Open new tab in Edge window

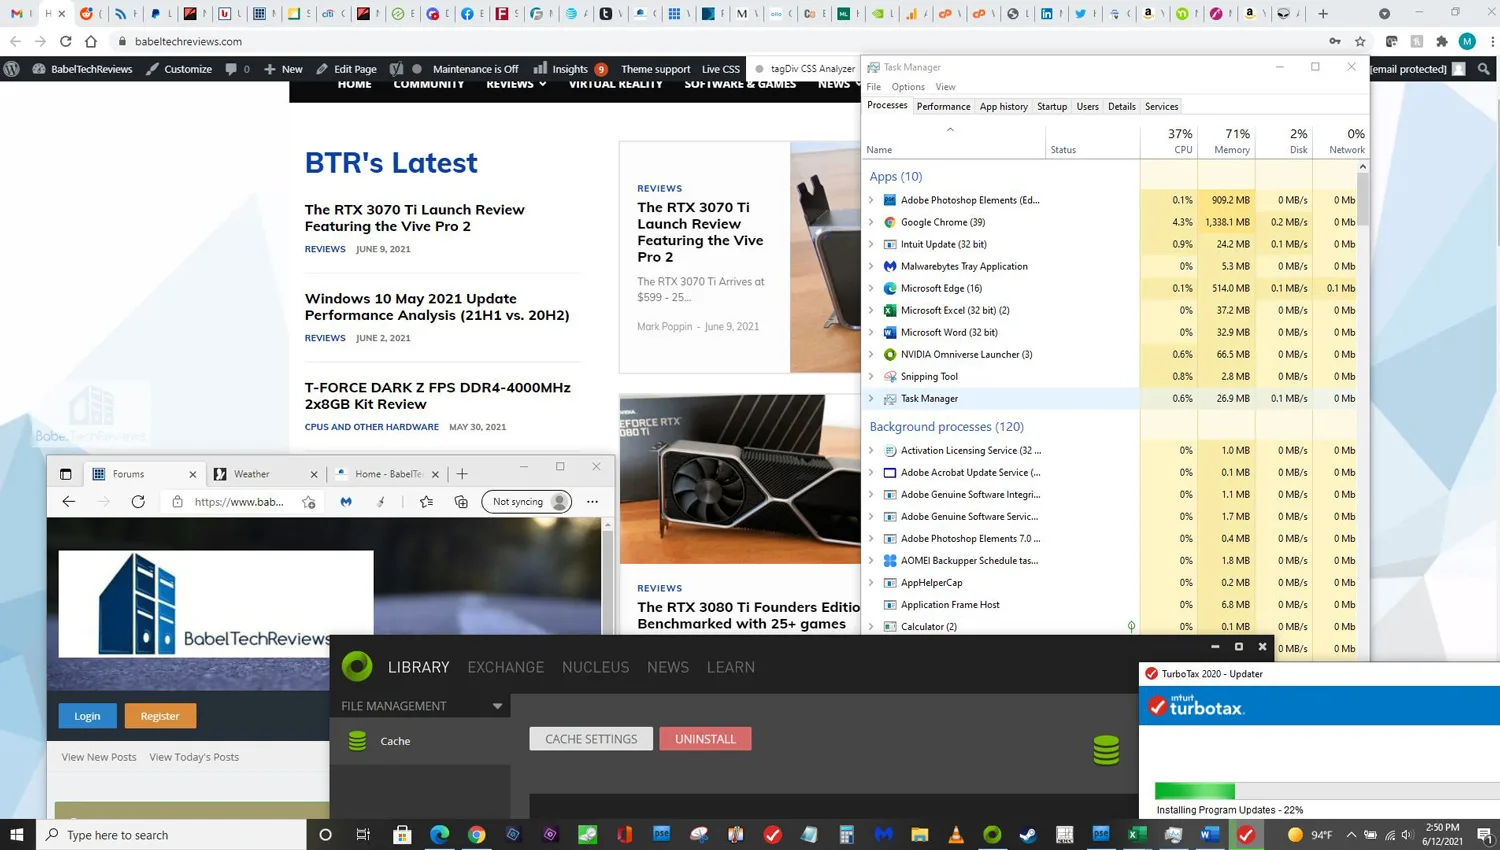click(462, 474)
